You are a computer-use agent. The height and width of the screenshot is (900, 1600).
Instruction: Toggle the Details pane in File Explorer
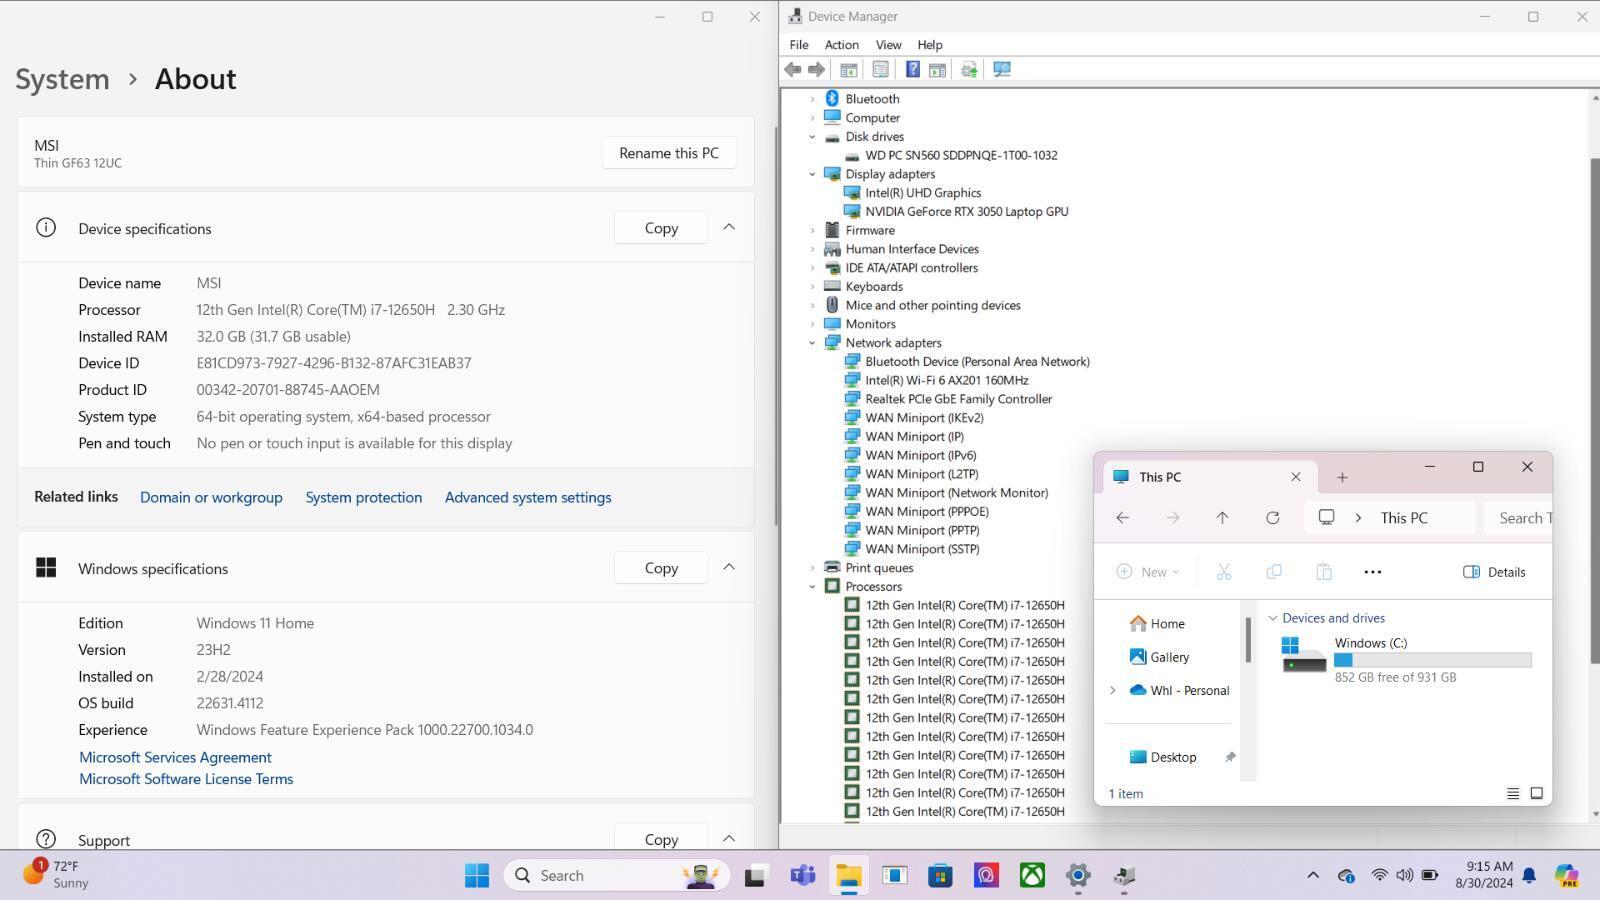(x=1494, y=572)
